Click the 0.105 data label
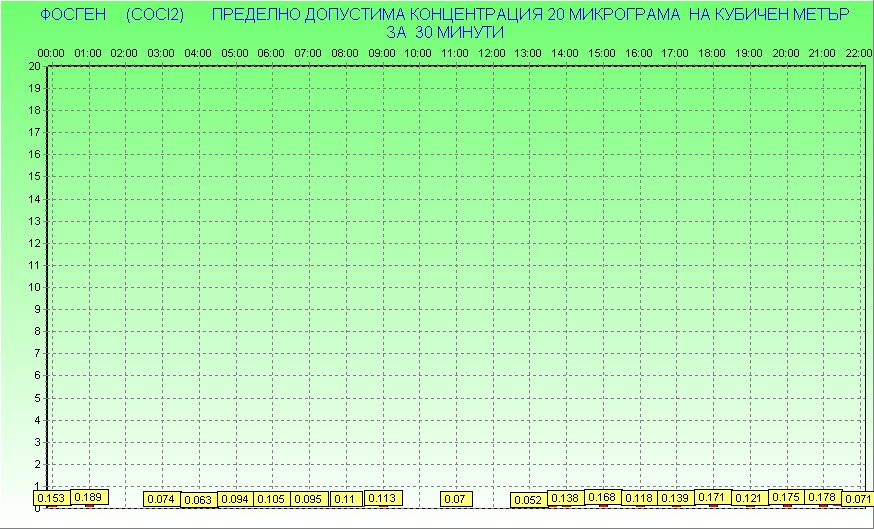Viewport: 874px width, 529px height. (x=271, y=499)
